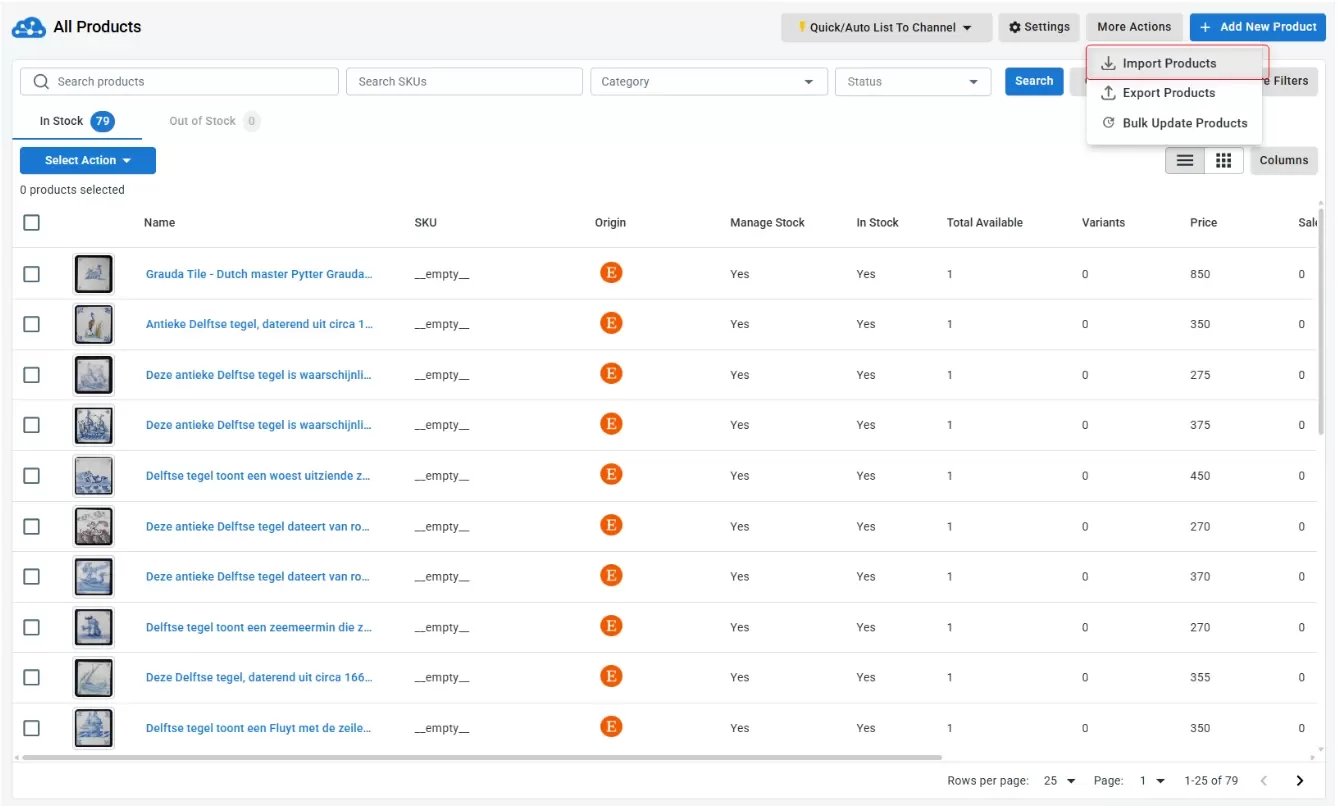Switch to the Out of Stock tab
Image resolution: width=1338 pixels, height=806 pixels.
[214, 121]
